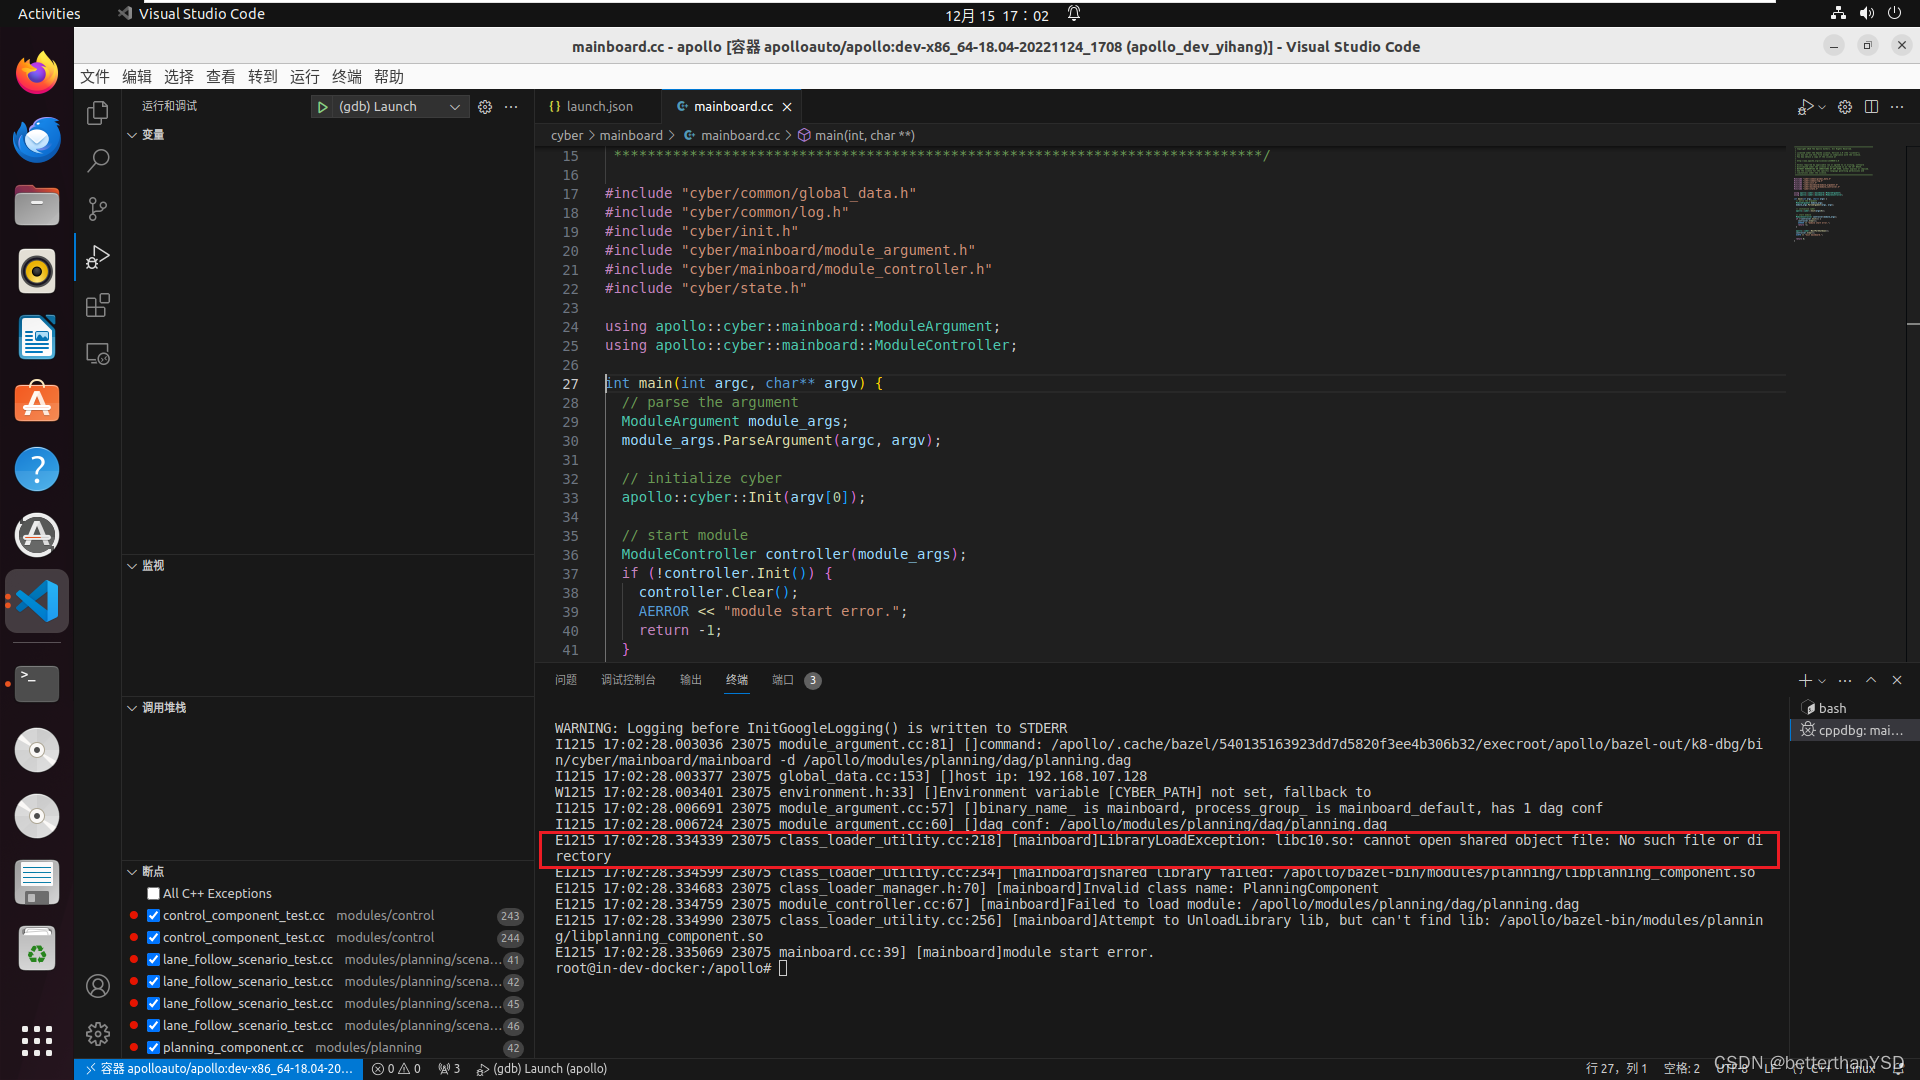Enable the All C++ Exceptions checkbox
Screen dimensions: 1920x1080
[153, 893]
